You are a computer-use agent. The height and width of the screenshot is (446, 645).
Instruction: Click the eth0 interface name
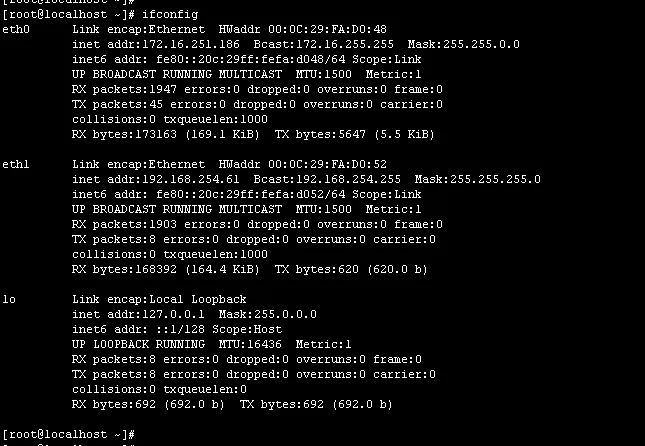[16, 30]
